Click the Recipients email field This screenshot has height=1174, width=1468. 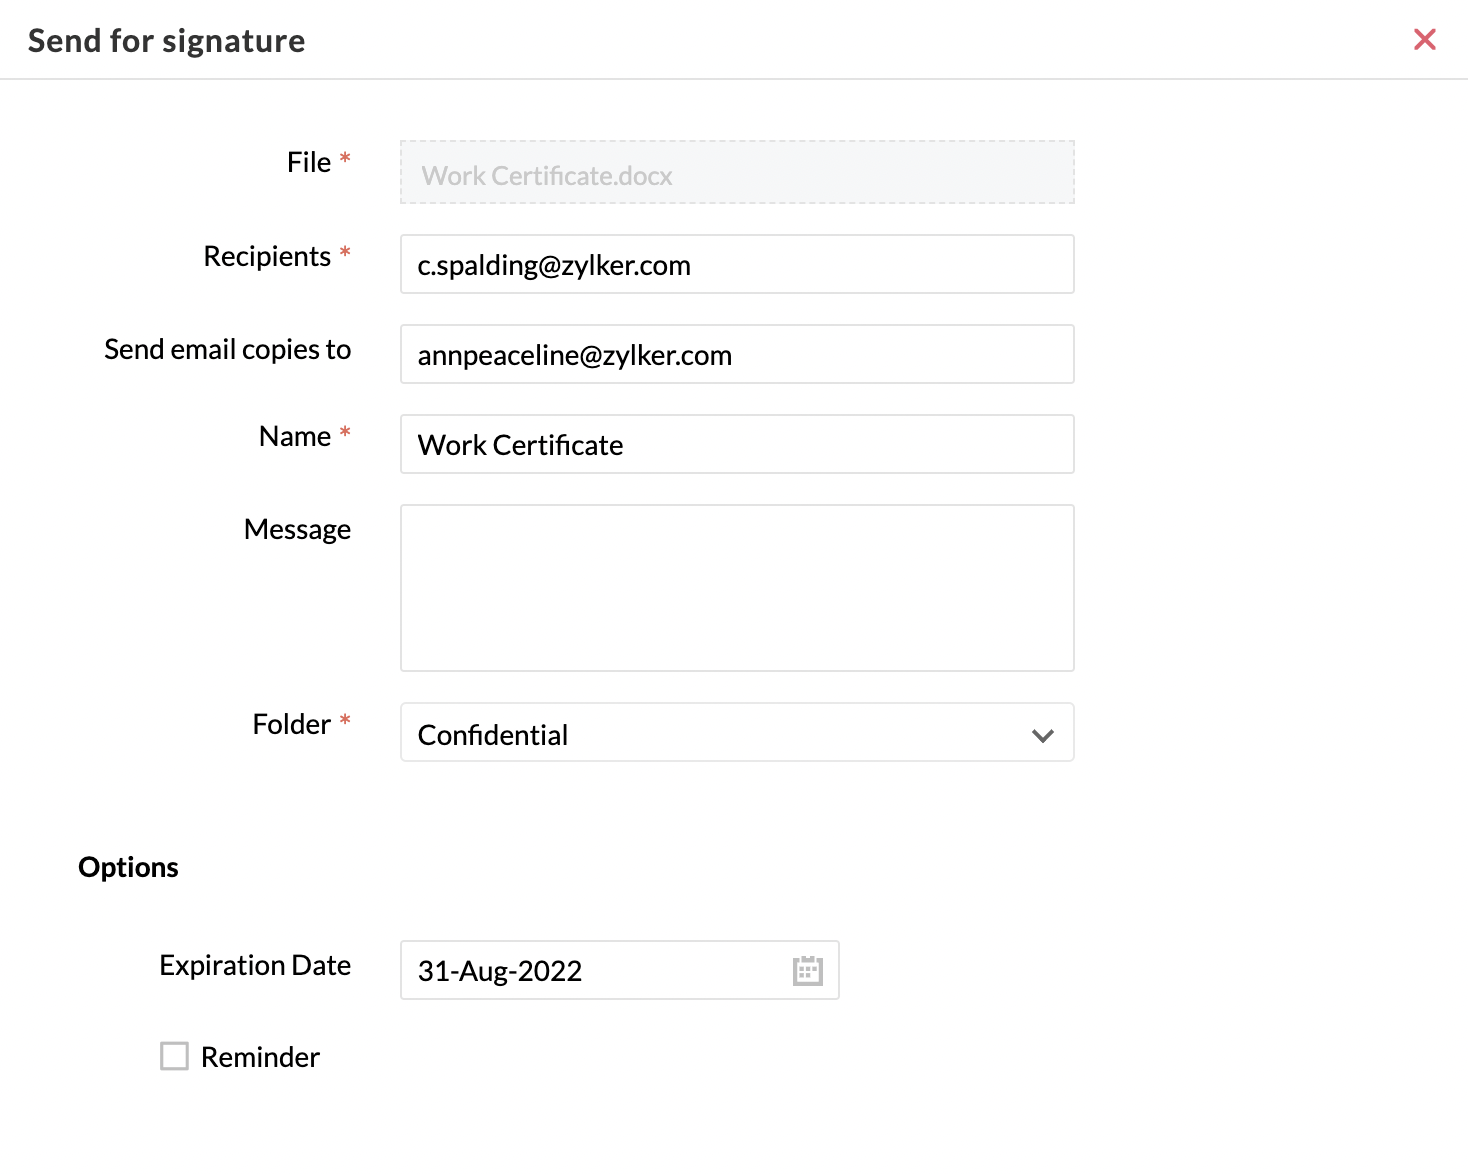pyautogui.click(x=737, y=264)
